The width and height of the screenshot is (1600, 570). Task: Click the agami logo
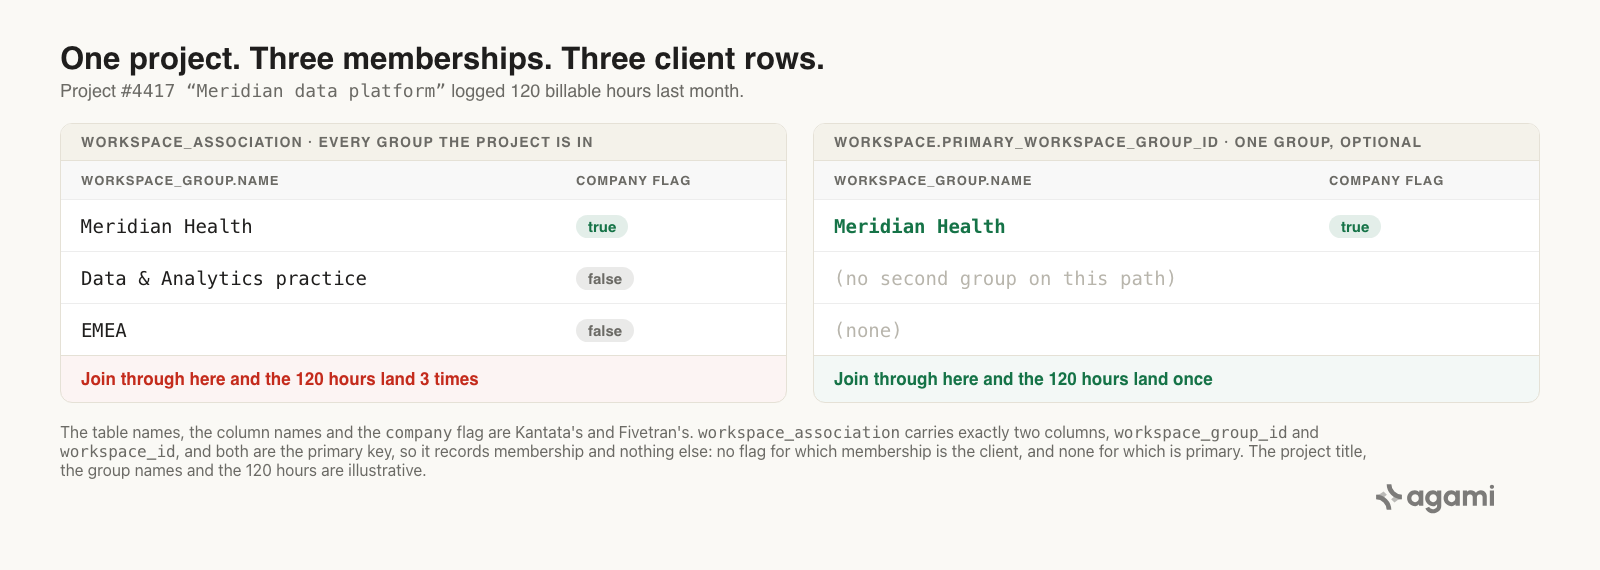point(1435,497)
